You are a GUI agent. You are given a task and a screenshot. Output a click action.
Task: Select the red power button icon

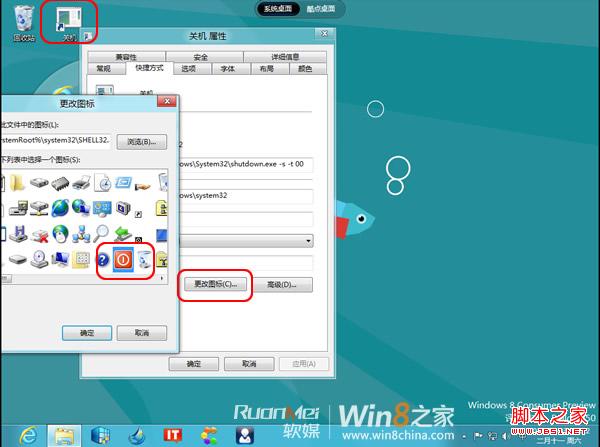point(123,260)
